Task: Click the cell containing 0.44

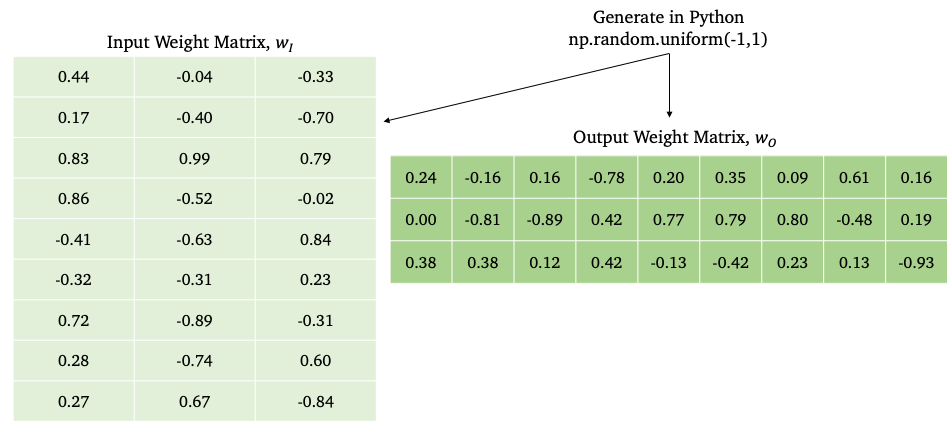Action: tap(74, 77)
